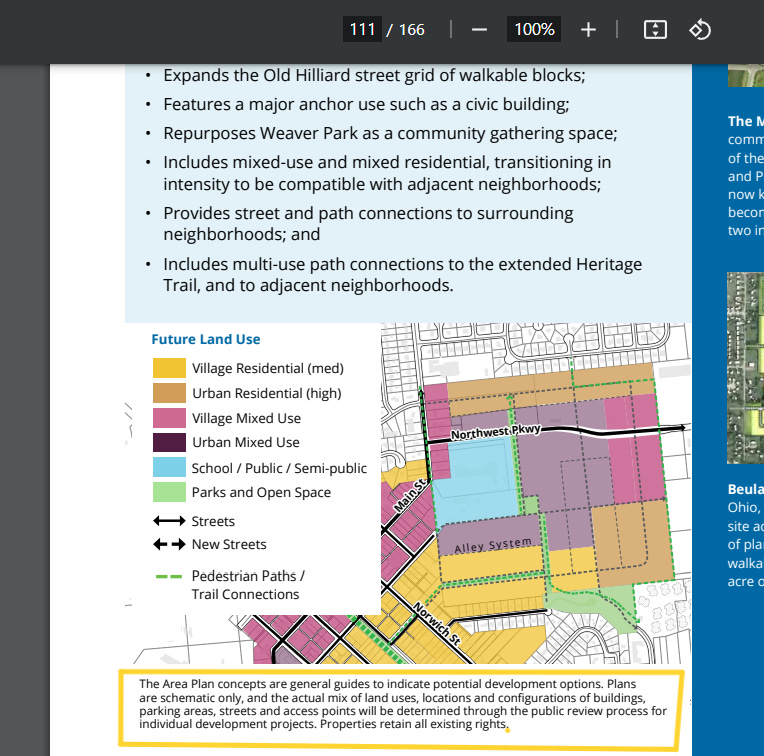Screen dimensions: 764x756
Task: Click the 'Northwest Pkwy' map label
Action: [x=496, y=432]
